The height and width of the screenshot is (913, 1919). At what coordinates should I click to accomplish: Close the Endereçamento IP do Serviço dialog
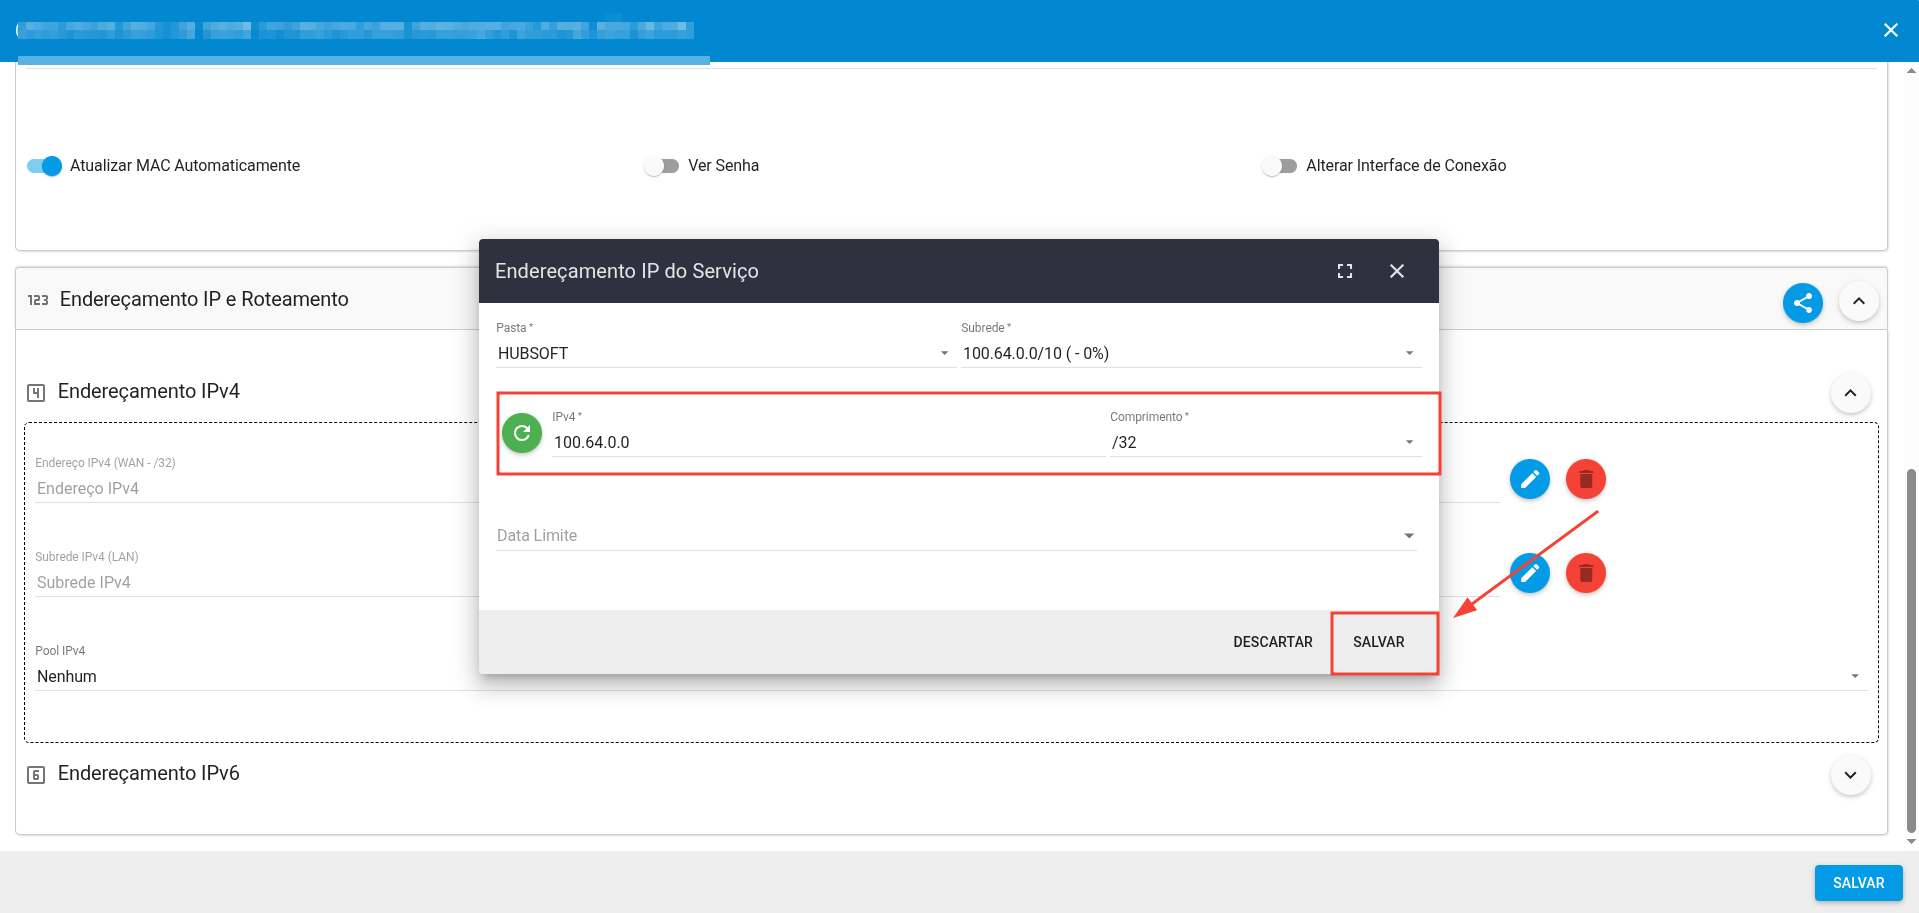pos(1397,271)
